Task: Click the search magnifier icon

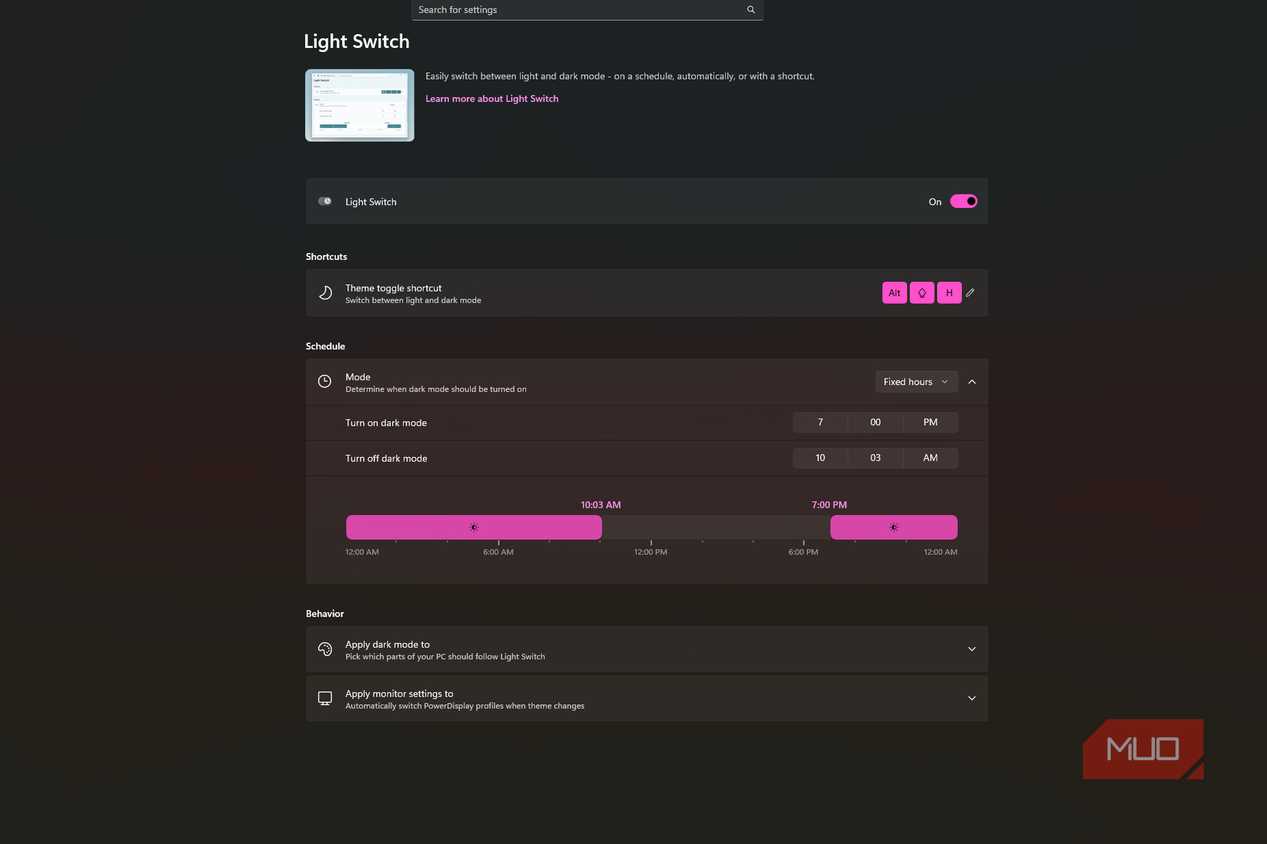Action: click(x=751, y=10)
